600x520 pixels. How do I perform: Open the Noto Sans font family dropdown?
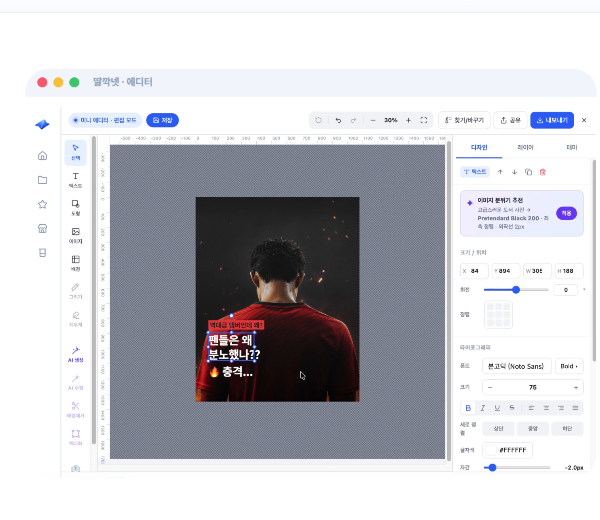(517, 366)
